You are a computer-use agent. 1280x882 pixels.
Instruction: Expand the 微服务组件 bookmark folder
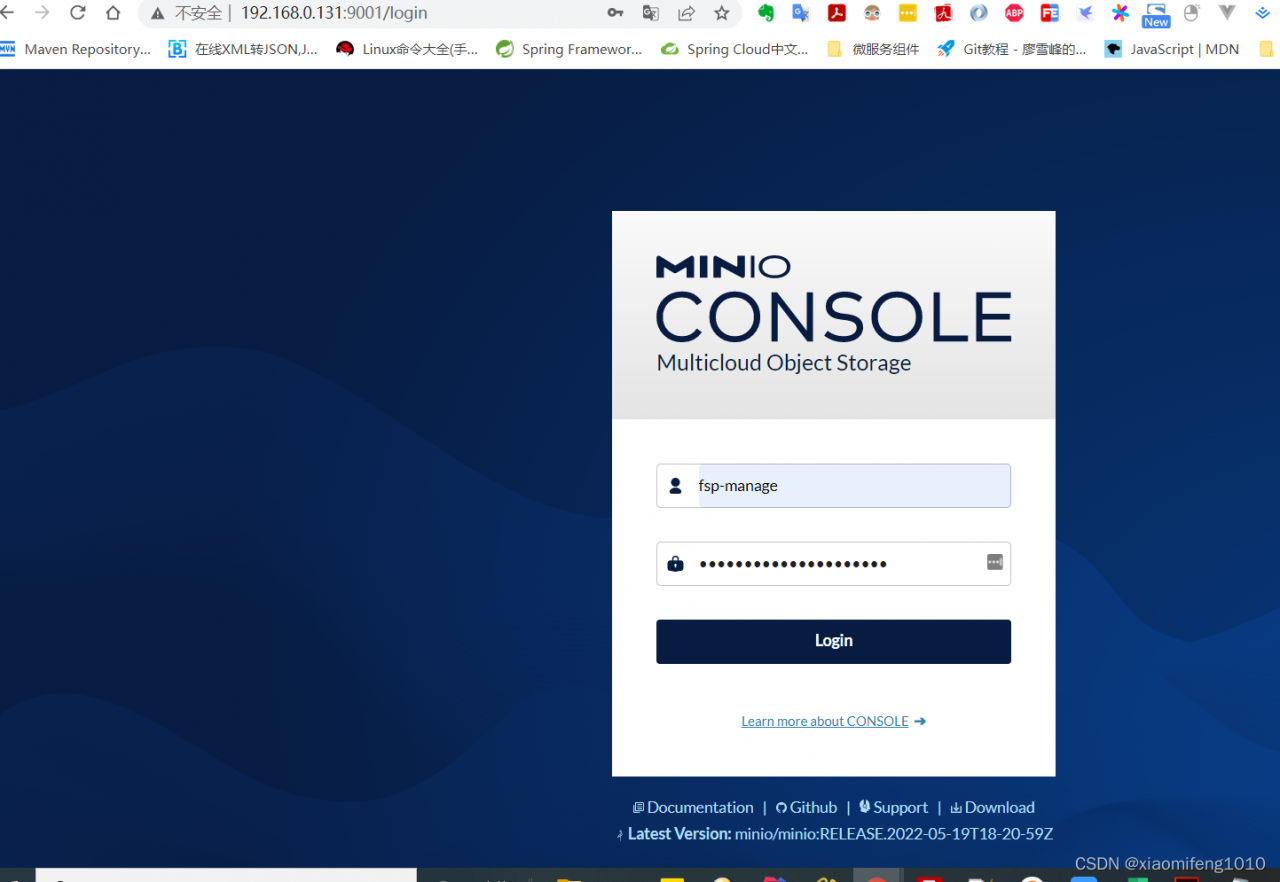(x=873, y=49)
